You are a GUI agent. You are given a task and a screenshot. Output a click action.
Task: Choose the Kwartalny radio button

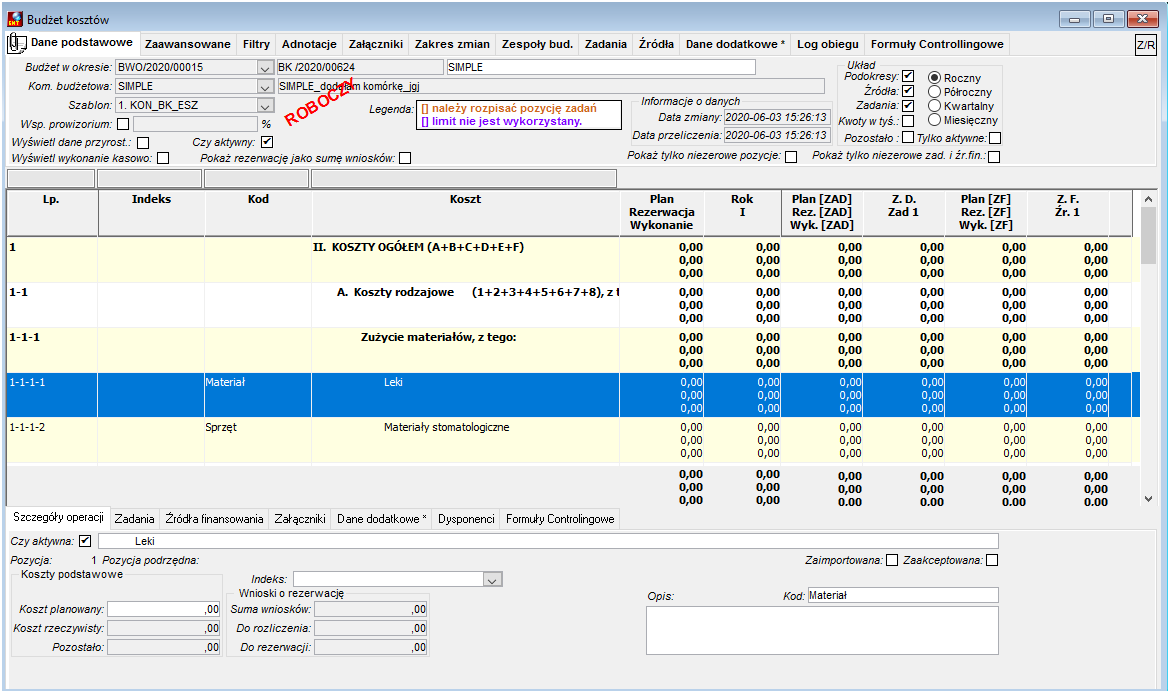[934, 106]
